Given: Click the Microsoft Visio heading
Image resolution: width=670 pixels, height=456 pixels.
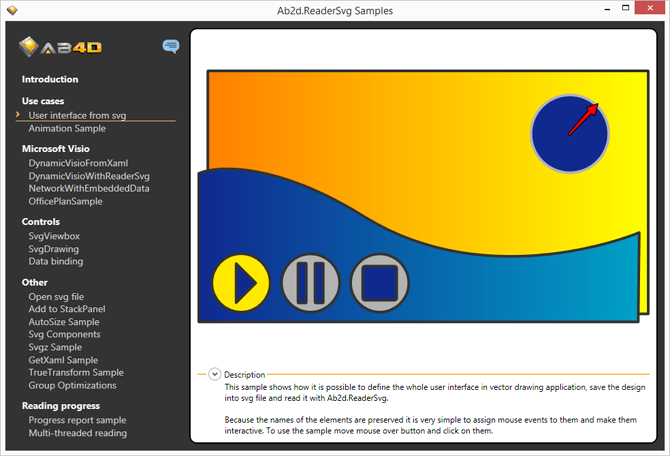Looking at the screenshot, I should pos(56,149).
